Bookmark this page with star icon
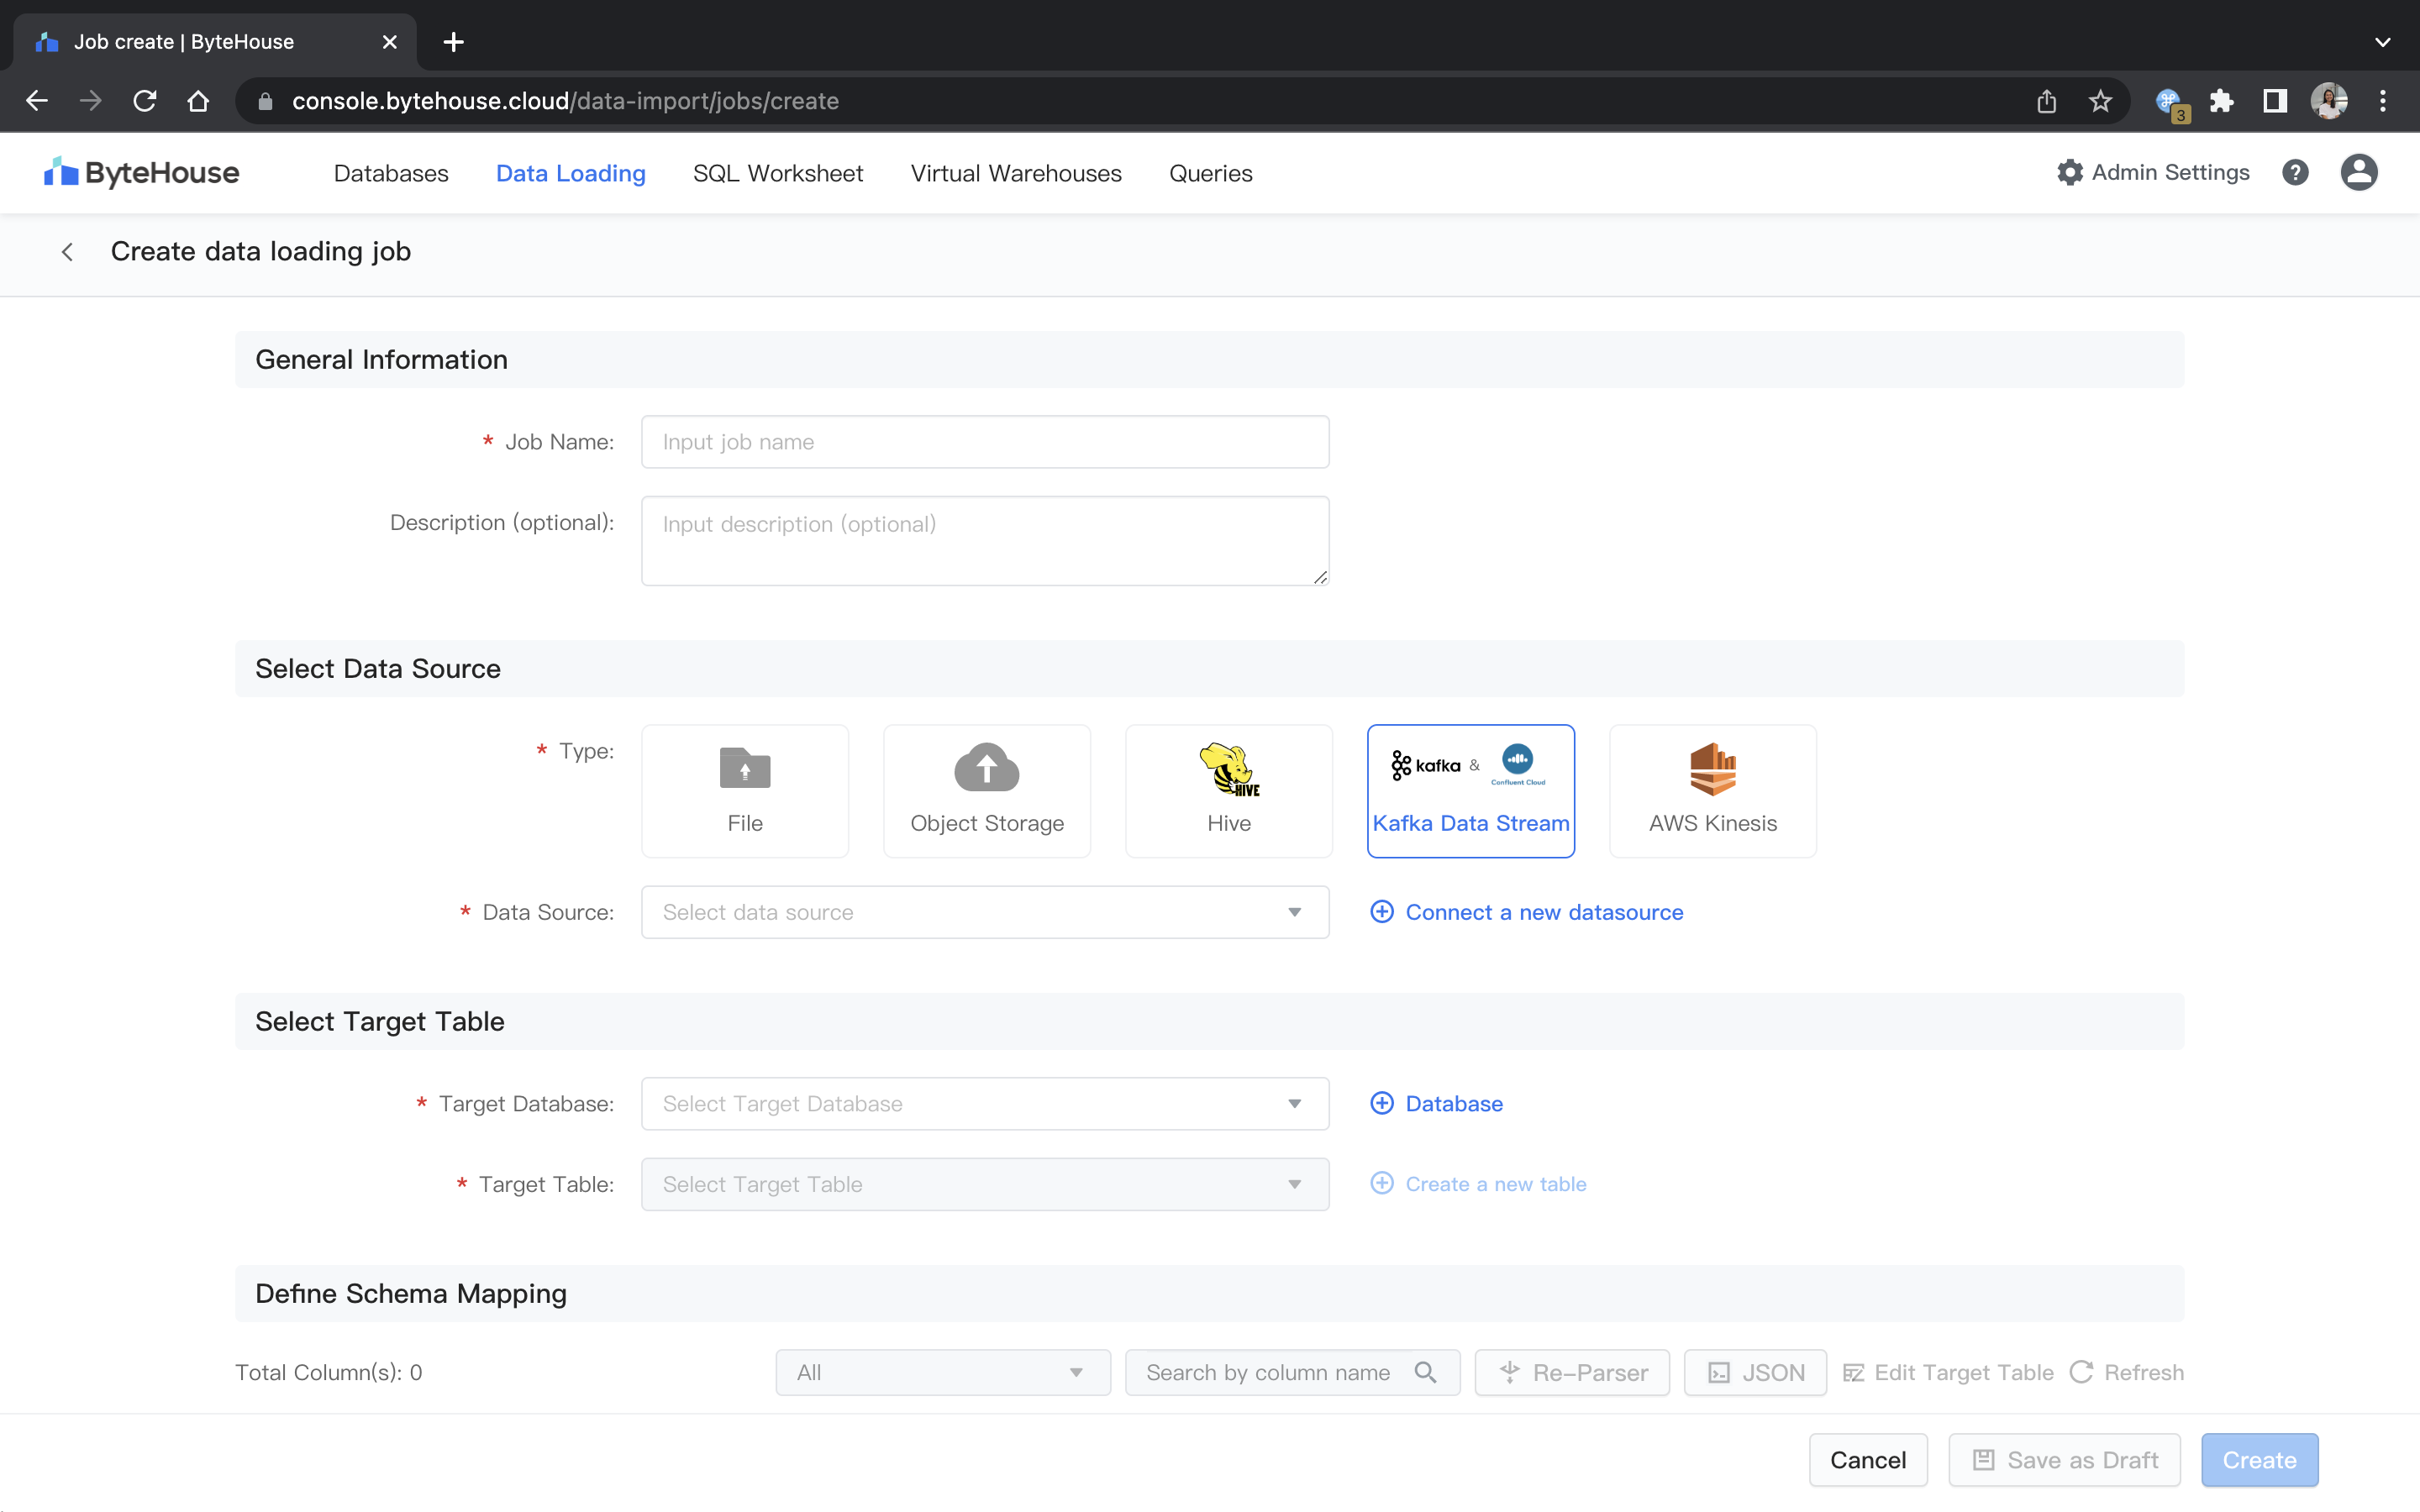This screenshot has height=1512, width=2420. click(2100, 101)
